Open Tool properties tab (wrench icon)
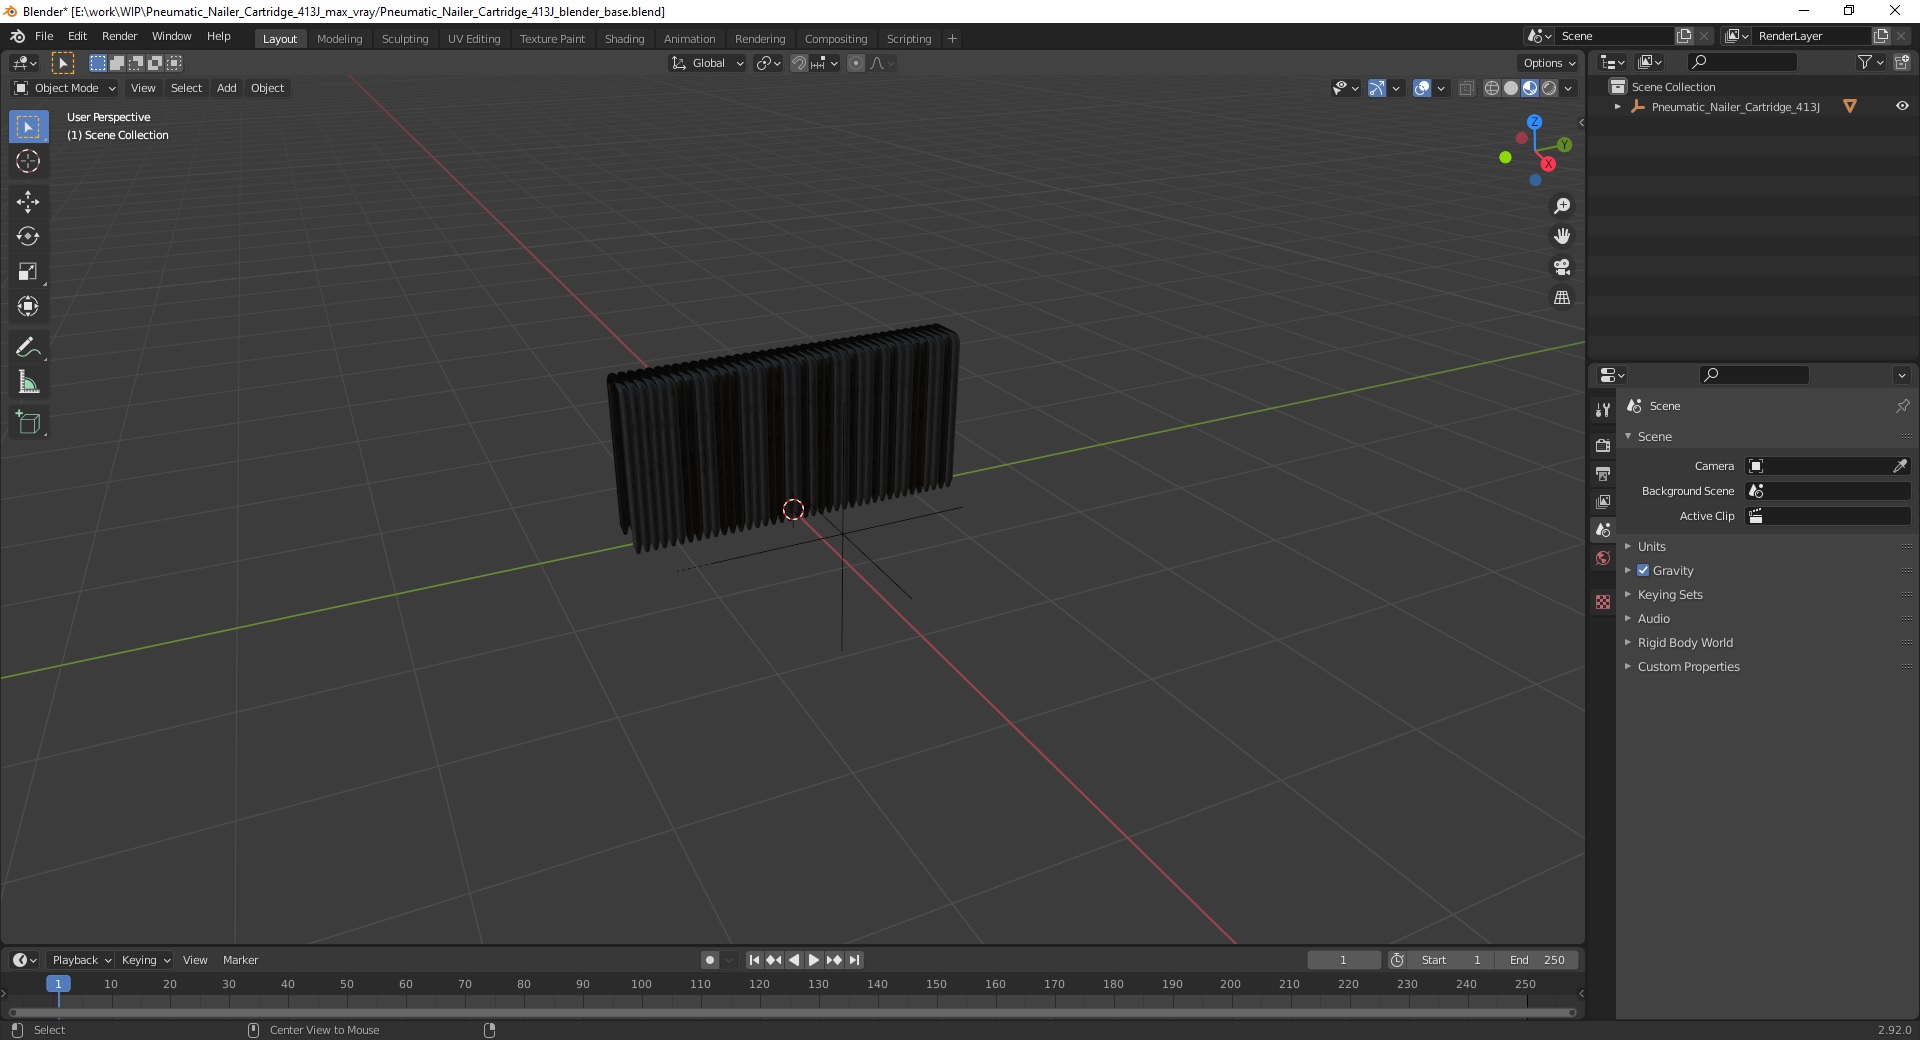 point(1603,410)
